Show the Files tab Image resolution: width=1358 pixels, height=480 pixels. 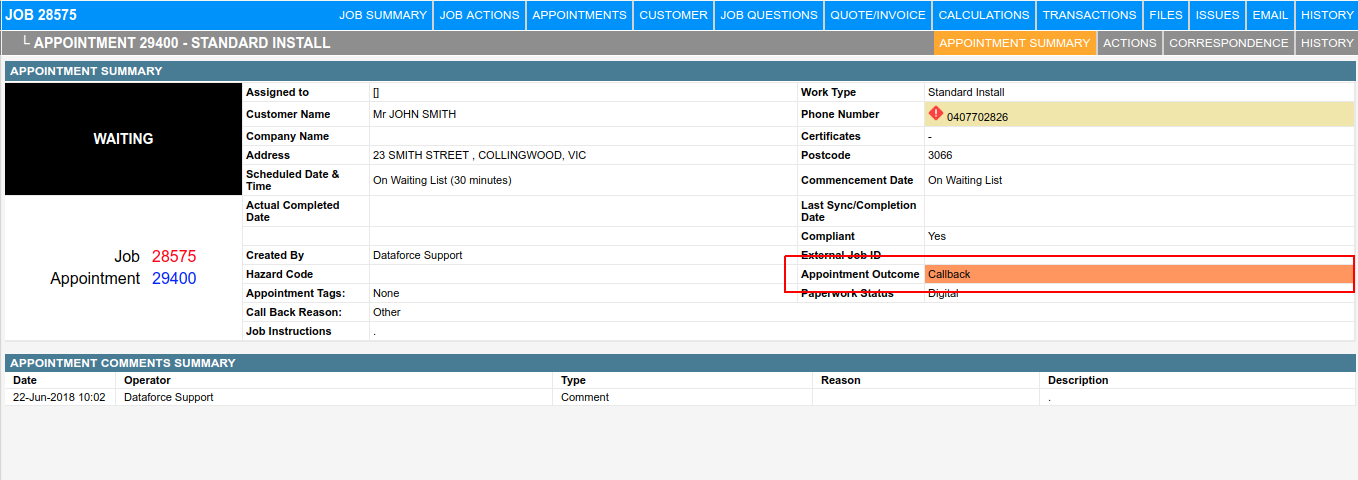(1165, 15)
